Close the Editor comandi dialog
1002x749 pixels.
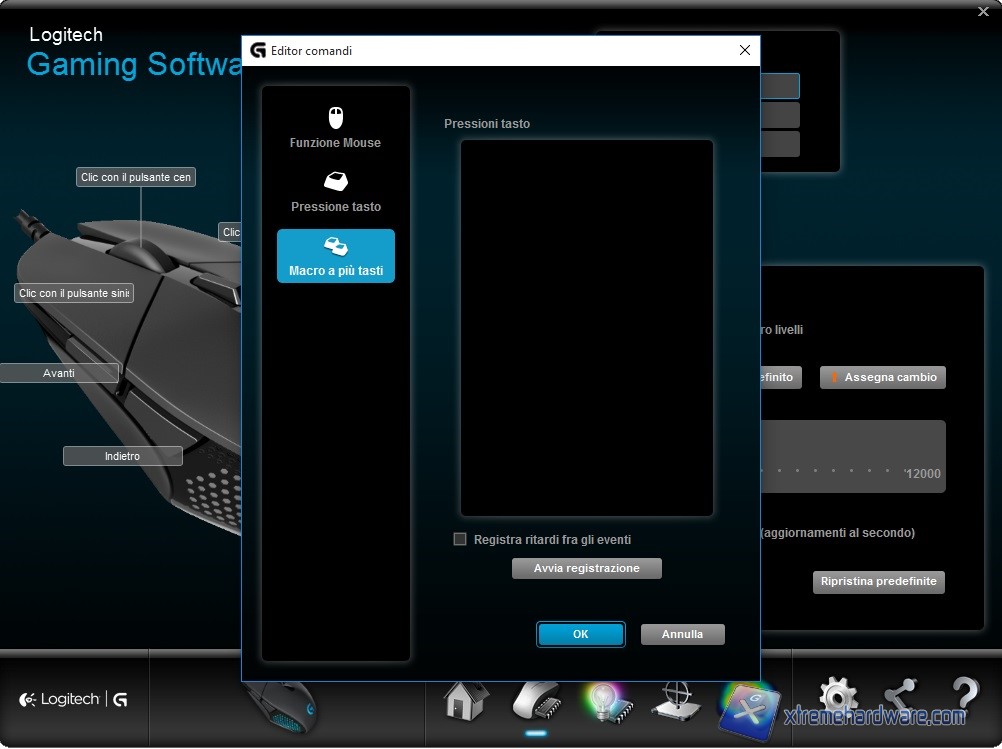(744, 50)
